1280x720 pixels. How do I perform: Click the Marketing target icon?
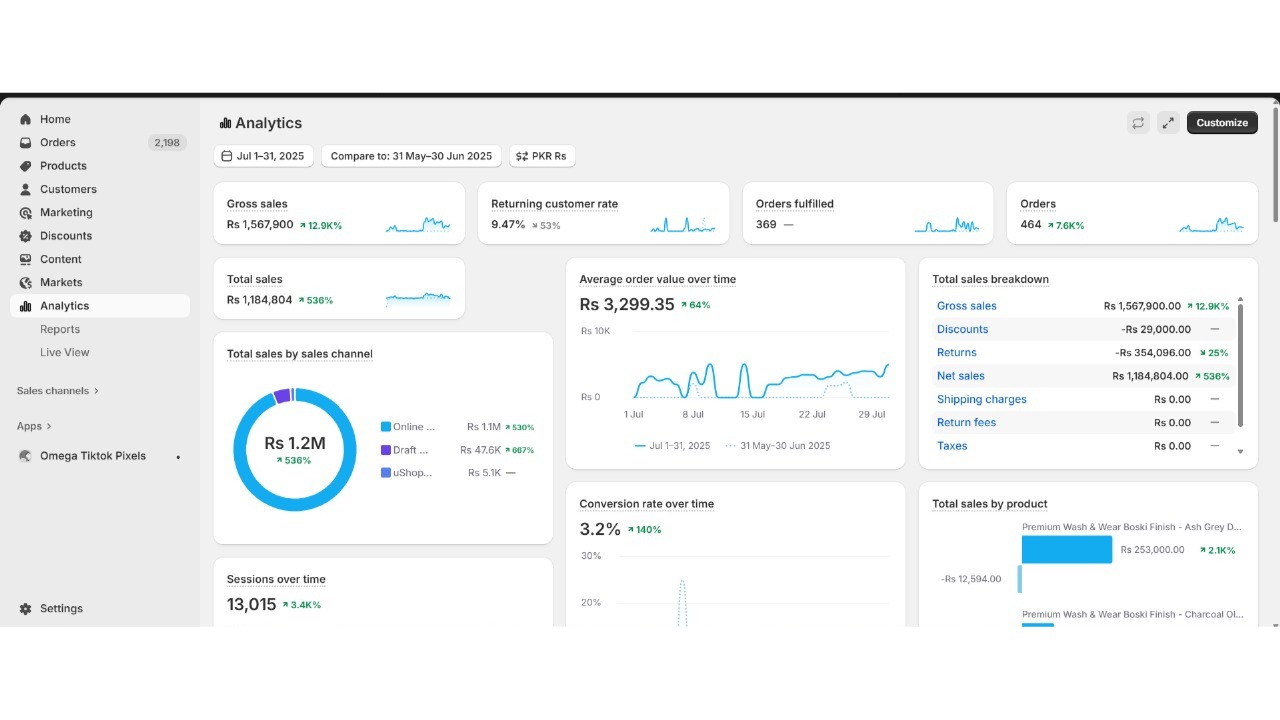coord(26,213)
